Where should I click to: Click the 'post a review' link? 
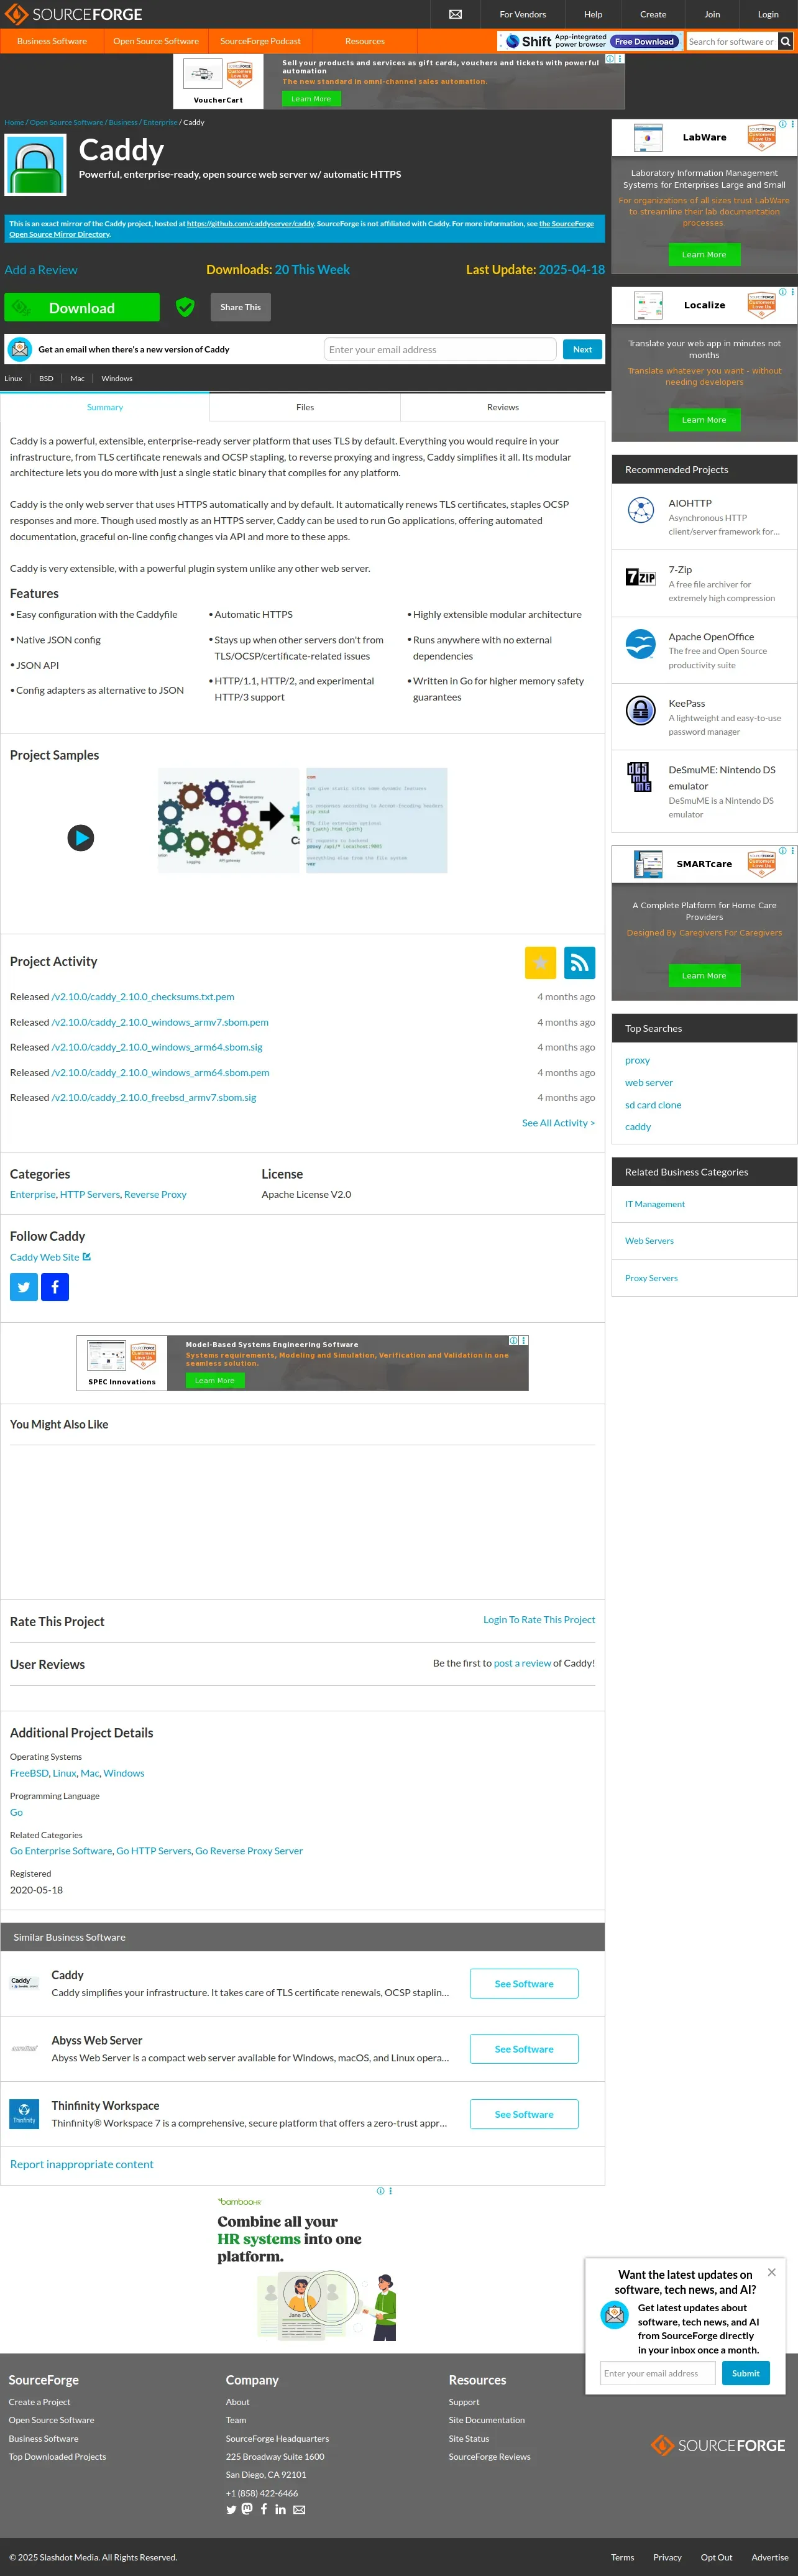522,1662
